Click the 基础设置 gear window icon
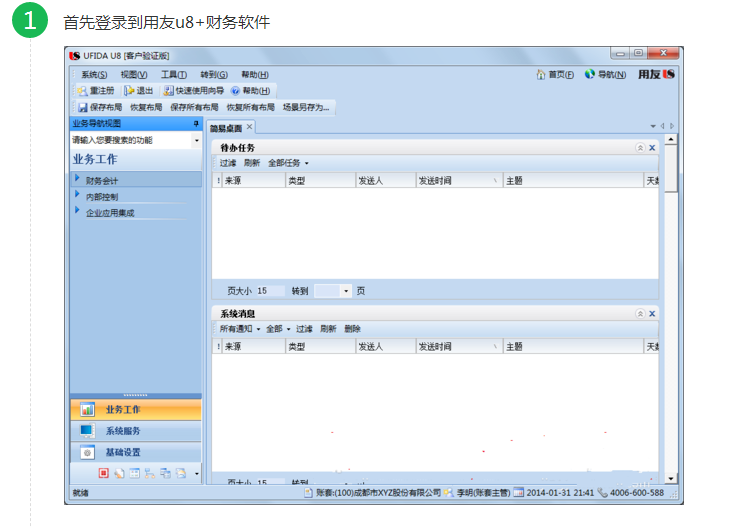 click(87, 452)
